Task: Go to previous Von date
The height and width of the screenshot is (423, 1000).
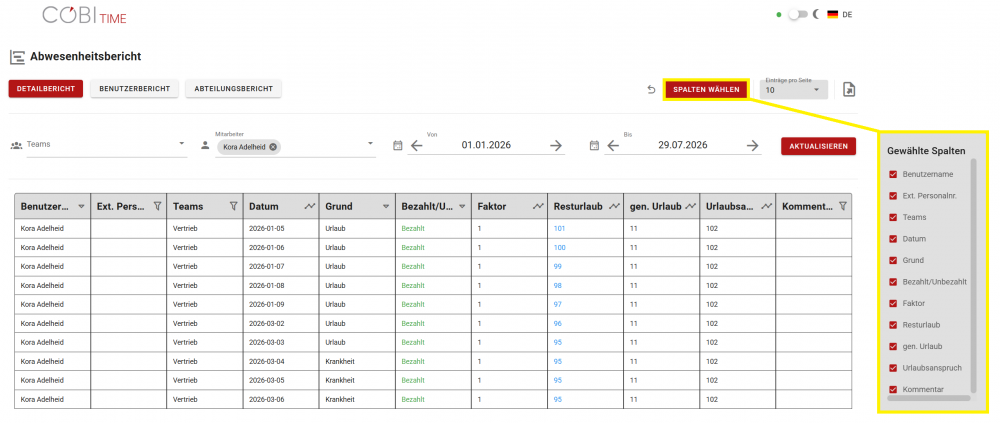Action: click(416, 146)
